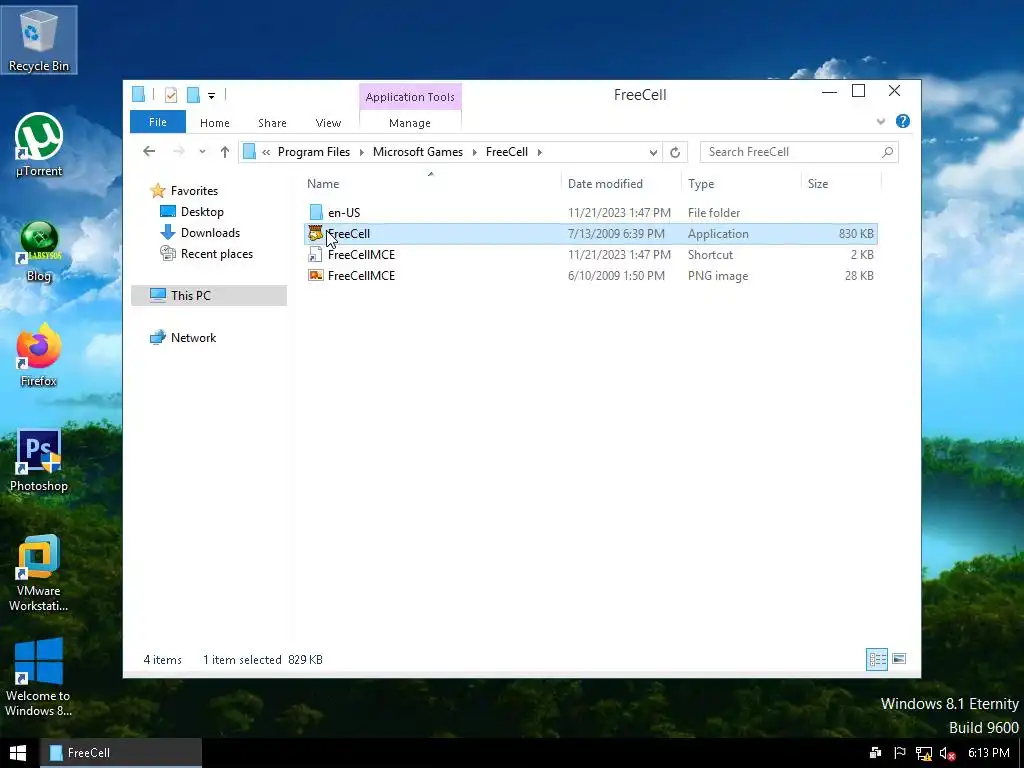Screen dimensions: 1024x768
Task: Launch µTorrent from the desktop
Action: tap(39, 145)
